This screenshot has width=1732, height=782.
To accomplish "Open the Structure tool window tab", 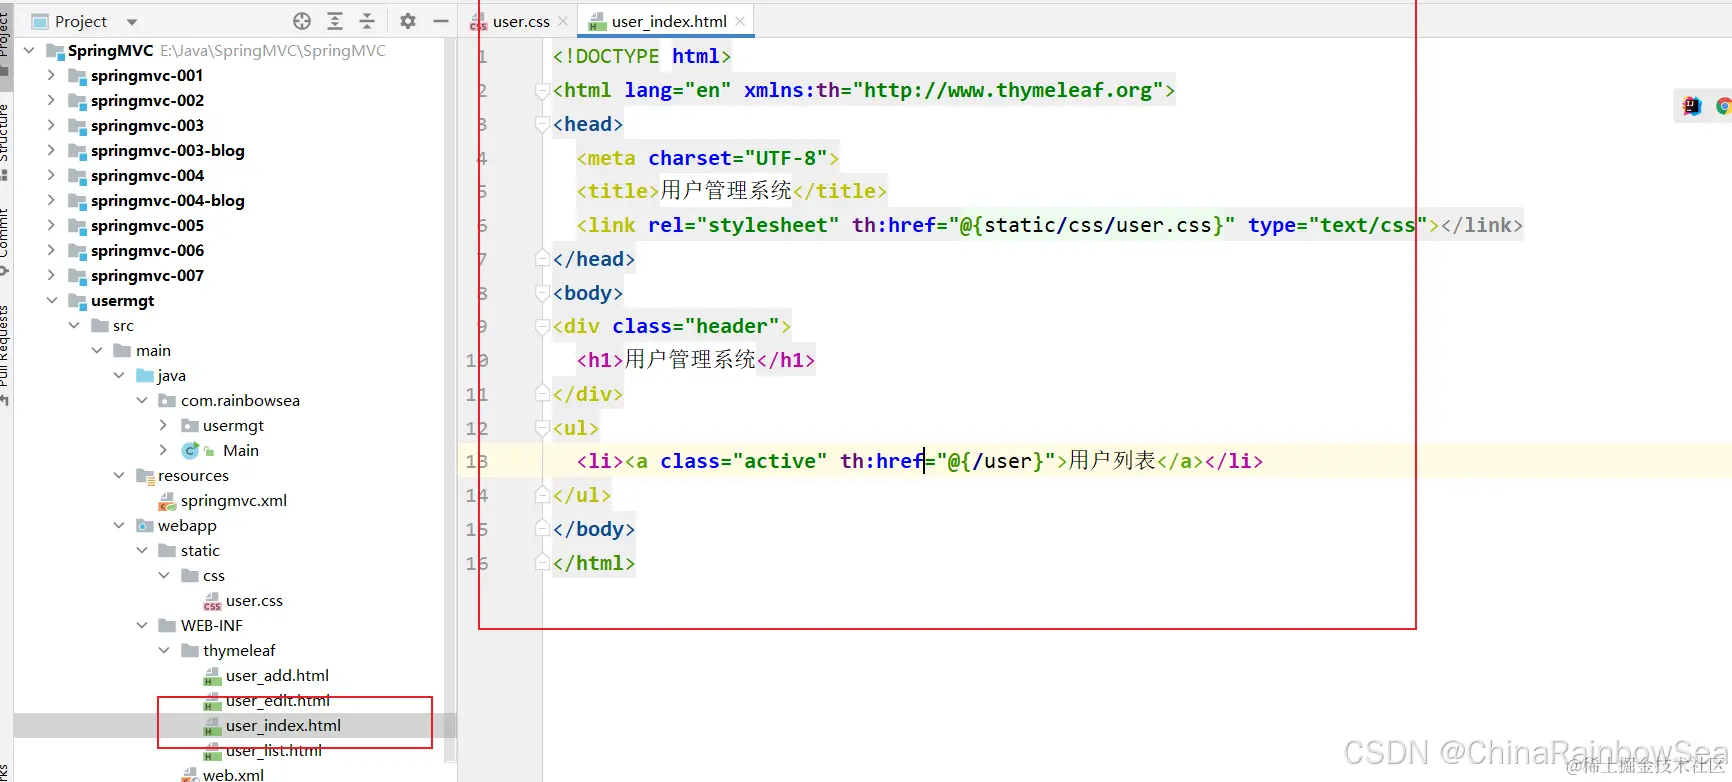I will pyautogui.click(x=5, y=141).
